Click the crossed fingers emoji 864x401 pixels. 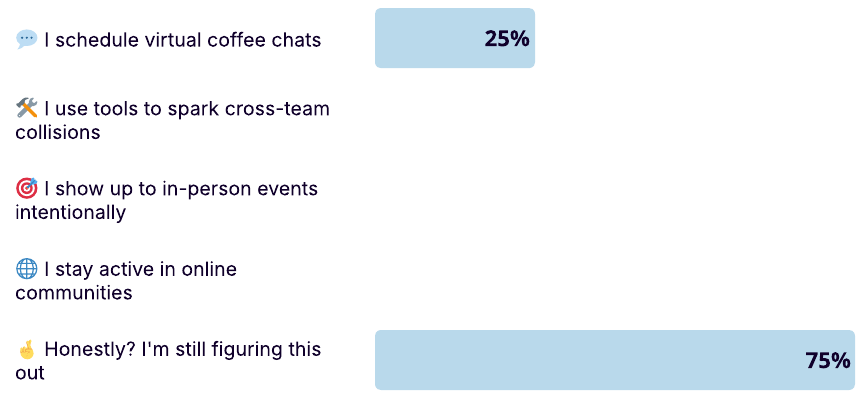coord(26,349)
